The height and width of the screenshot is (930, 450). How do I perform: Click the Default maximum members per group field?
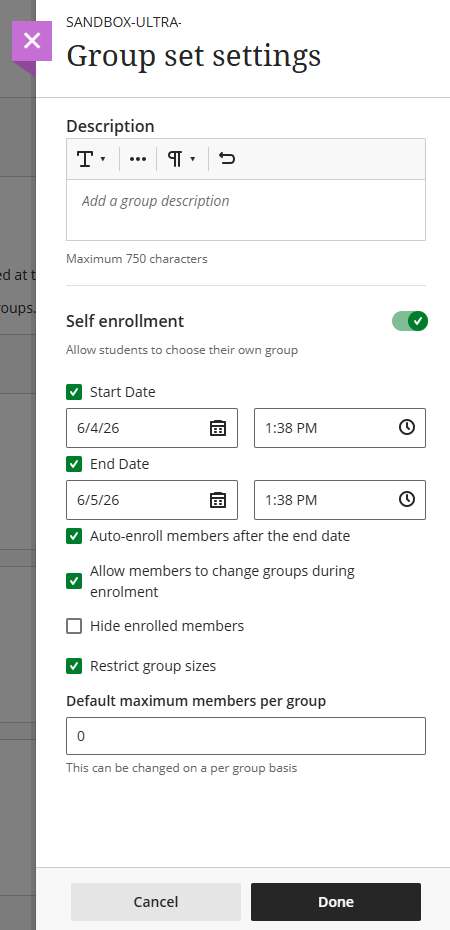(245, 736)
